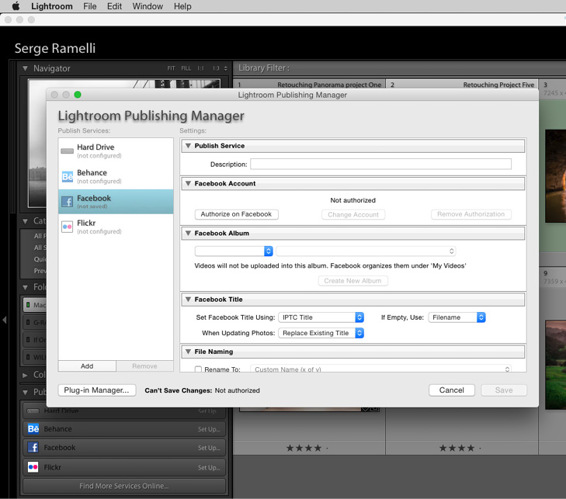The height and width of the screenshot is (499, 566).
Task: Click Find More Services Online button
Action: 124,486
